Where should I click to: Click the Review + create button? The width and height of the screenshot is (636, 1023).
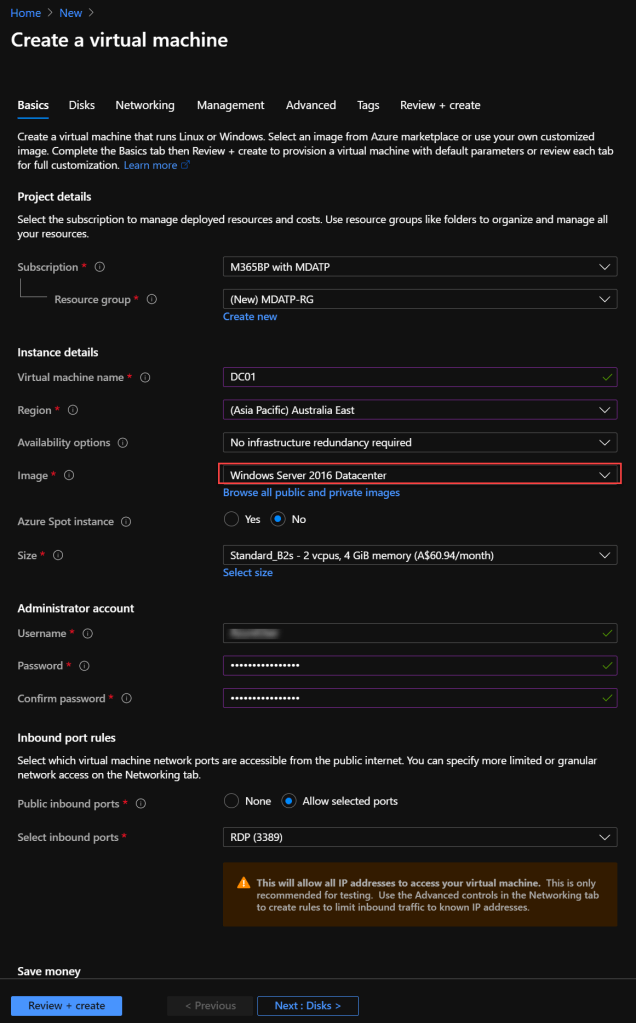click(66, 1006)
